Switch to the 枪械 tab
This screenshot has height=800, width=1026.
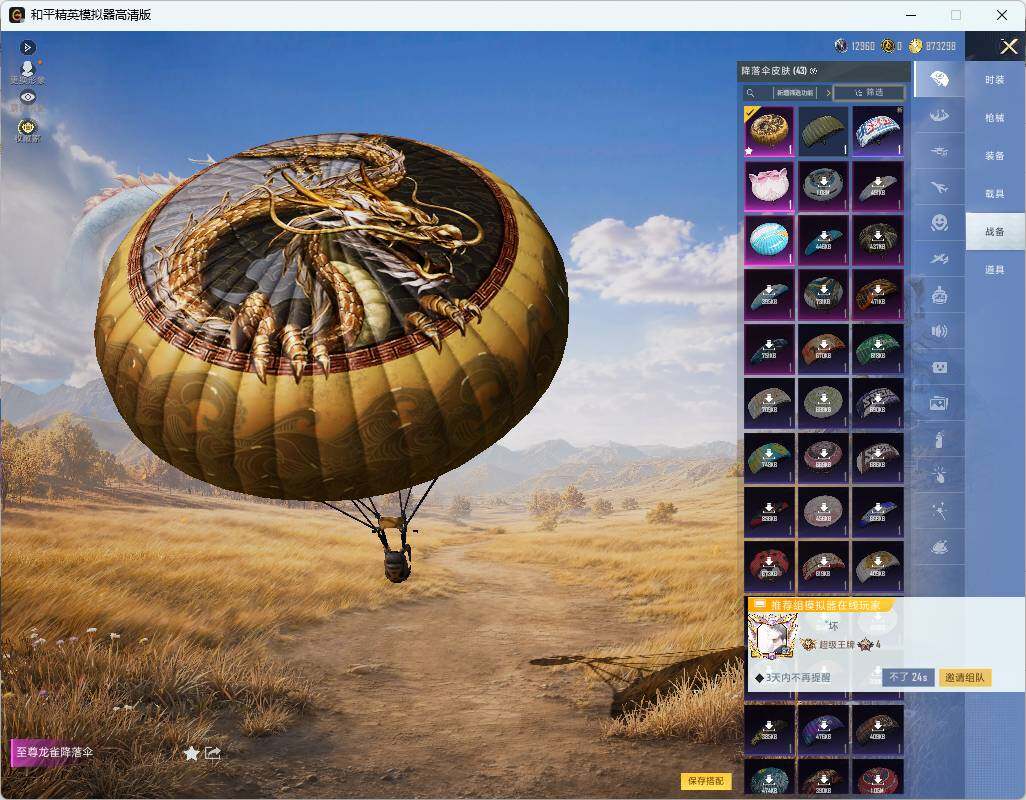click(995, 118)
